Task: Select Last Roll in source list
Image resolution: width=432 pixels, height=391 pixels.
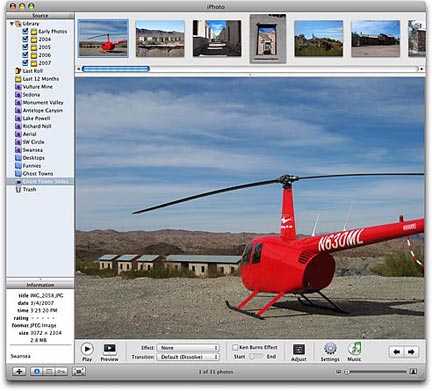Action: 33,71
